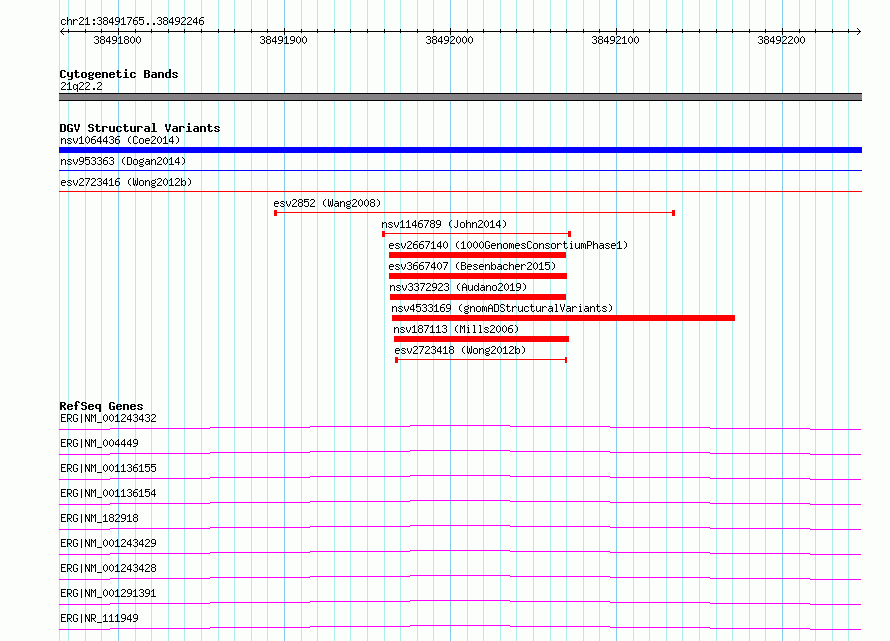This screenshot has height=641, width=890.
Task: Open the ERG|NM_001243432 transcript label
Action: (x=108, y=418)
